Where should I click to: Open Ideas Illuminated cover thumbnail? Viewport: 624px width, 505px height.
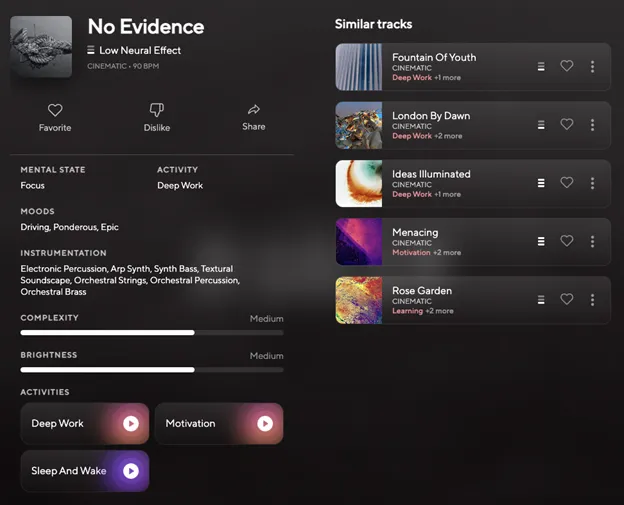359,183
